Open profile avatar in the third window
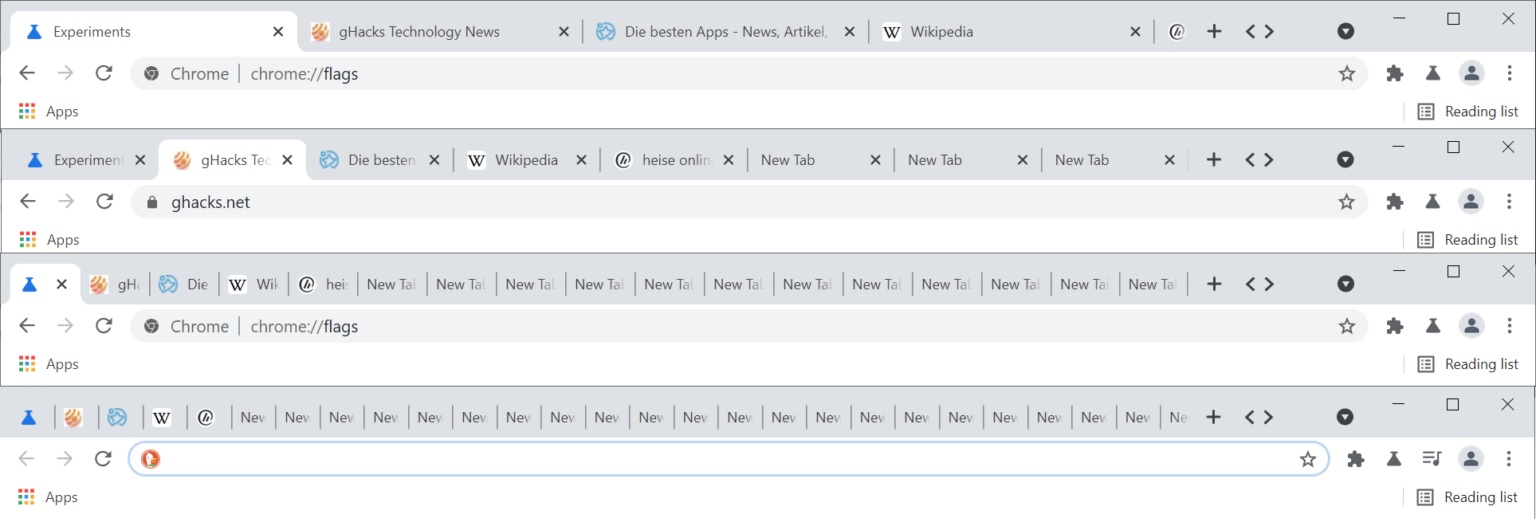The image size is (1536, 532). coord(1471,325)
